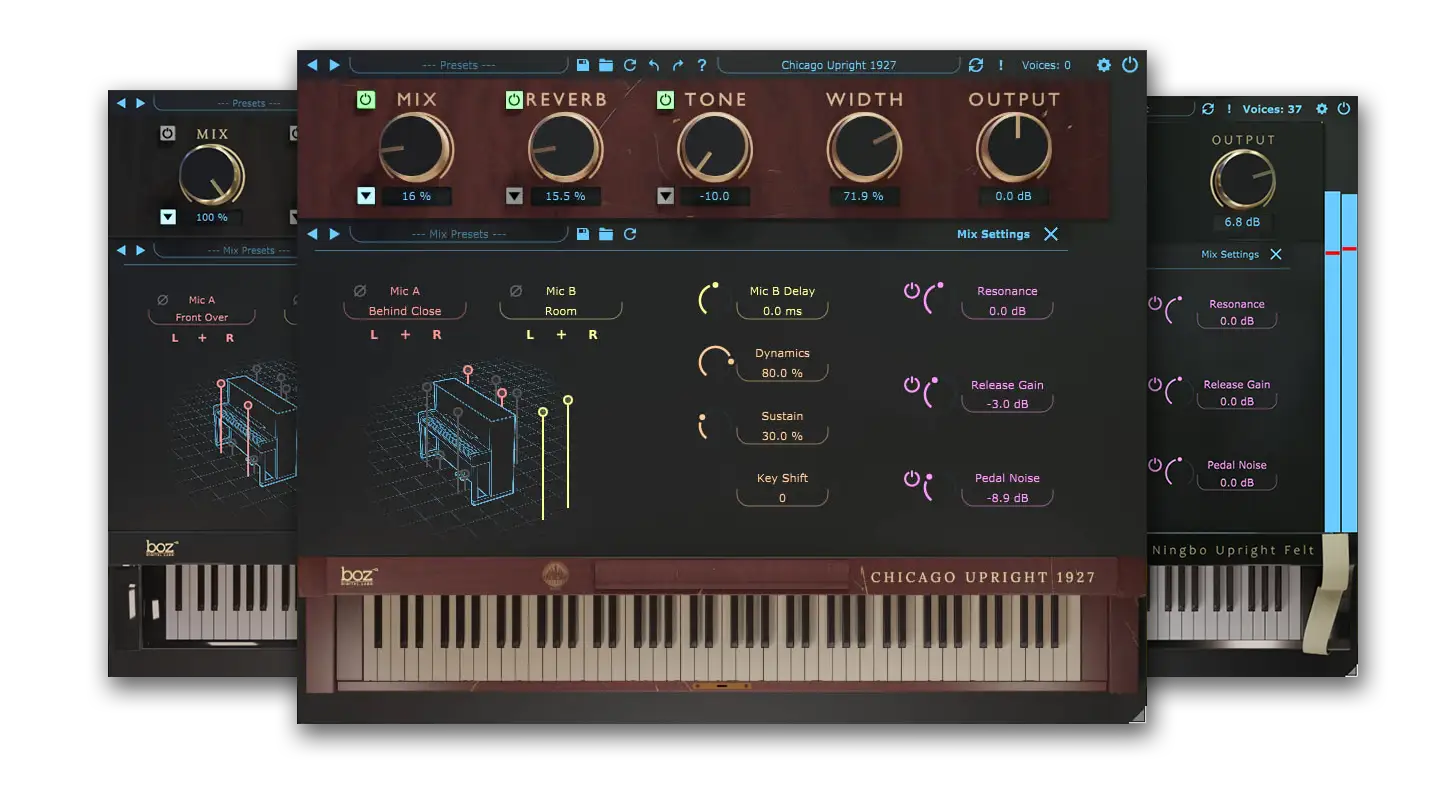Select the Mic B R channel button
Viewport: 1444px width, 788px height.
593,335
